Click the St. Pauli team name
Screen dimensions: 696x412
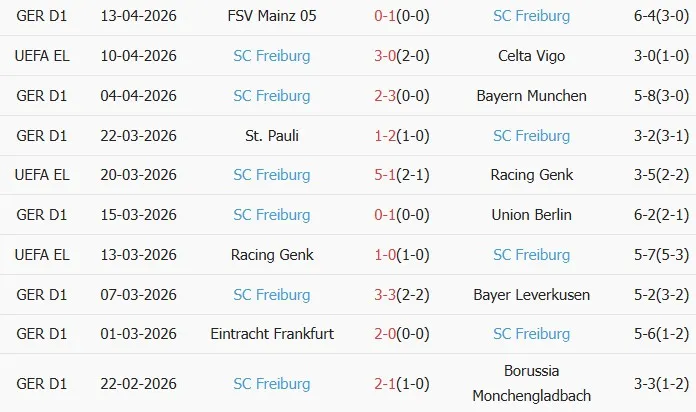pos(272,135)
